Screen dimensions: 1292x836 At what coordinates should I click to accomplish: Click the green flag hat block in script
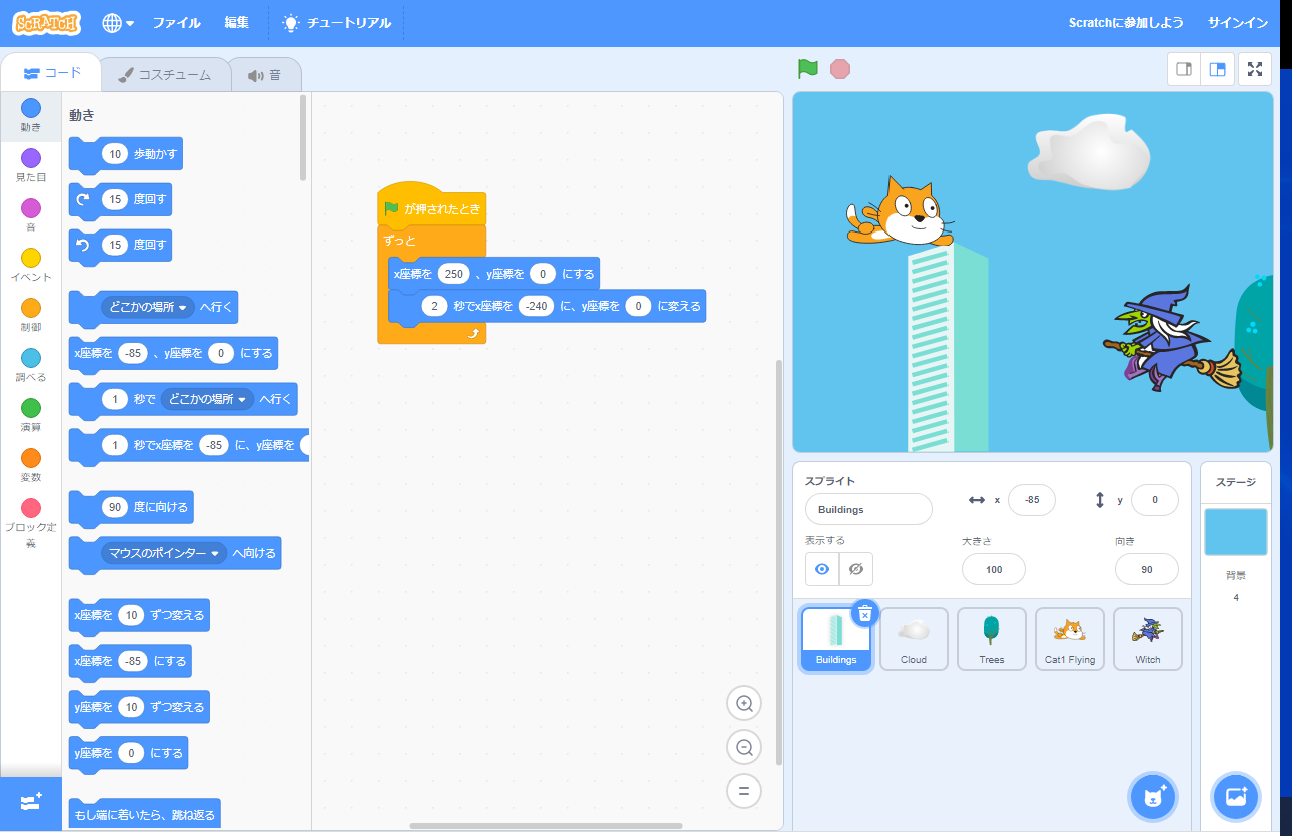[432, 204]
